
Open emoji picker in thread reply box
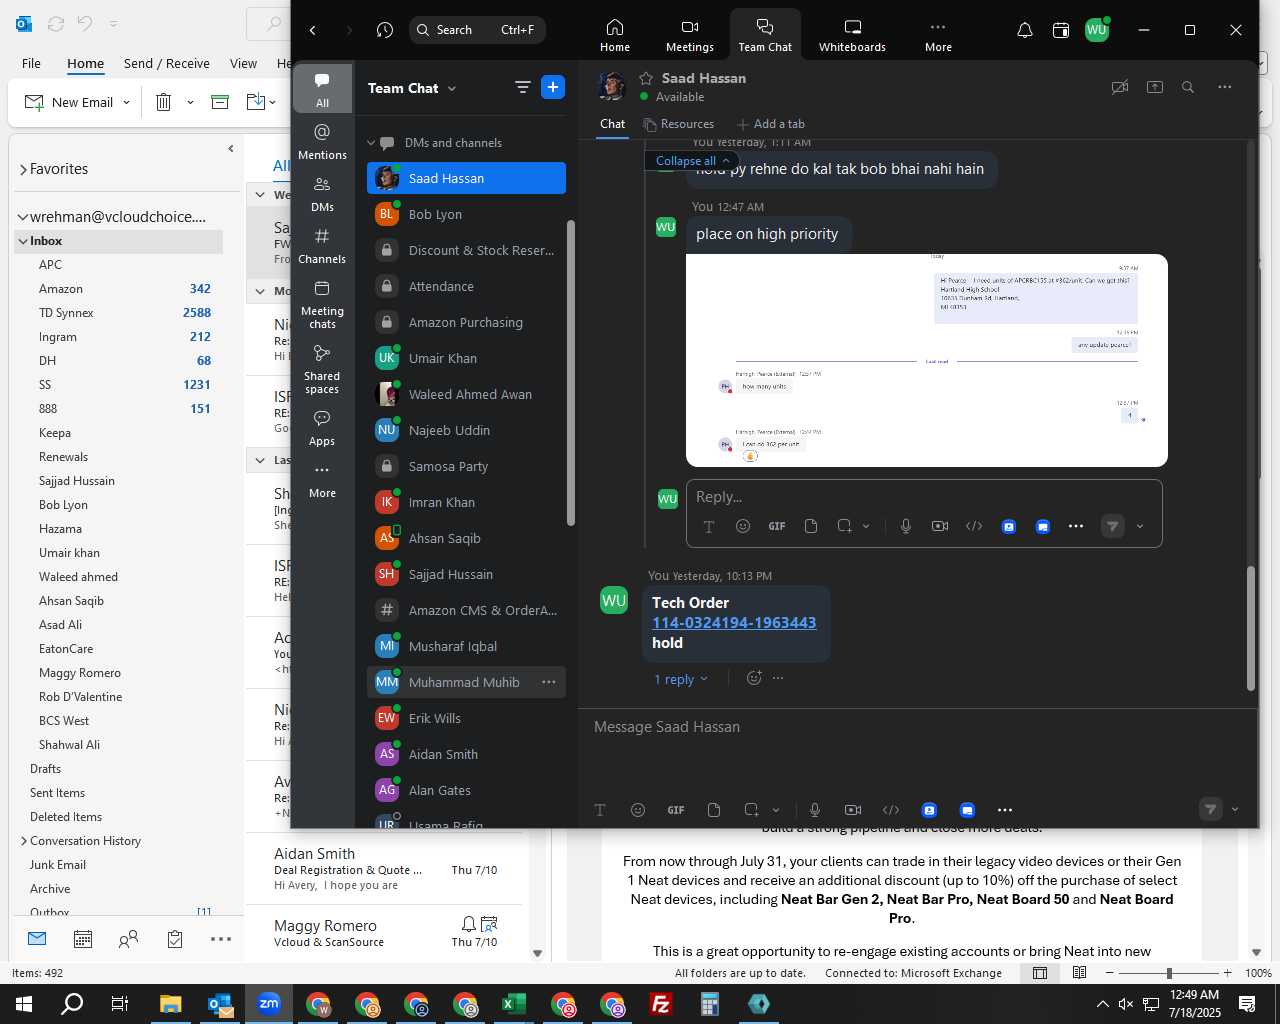point(743,526)
